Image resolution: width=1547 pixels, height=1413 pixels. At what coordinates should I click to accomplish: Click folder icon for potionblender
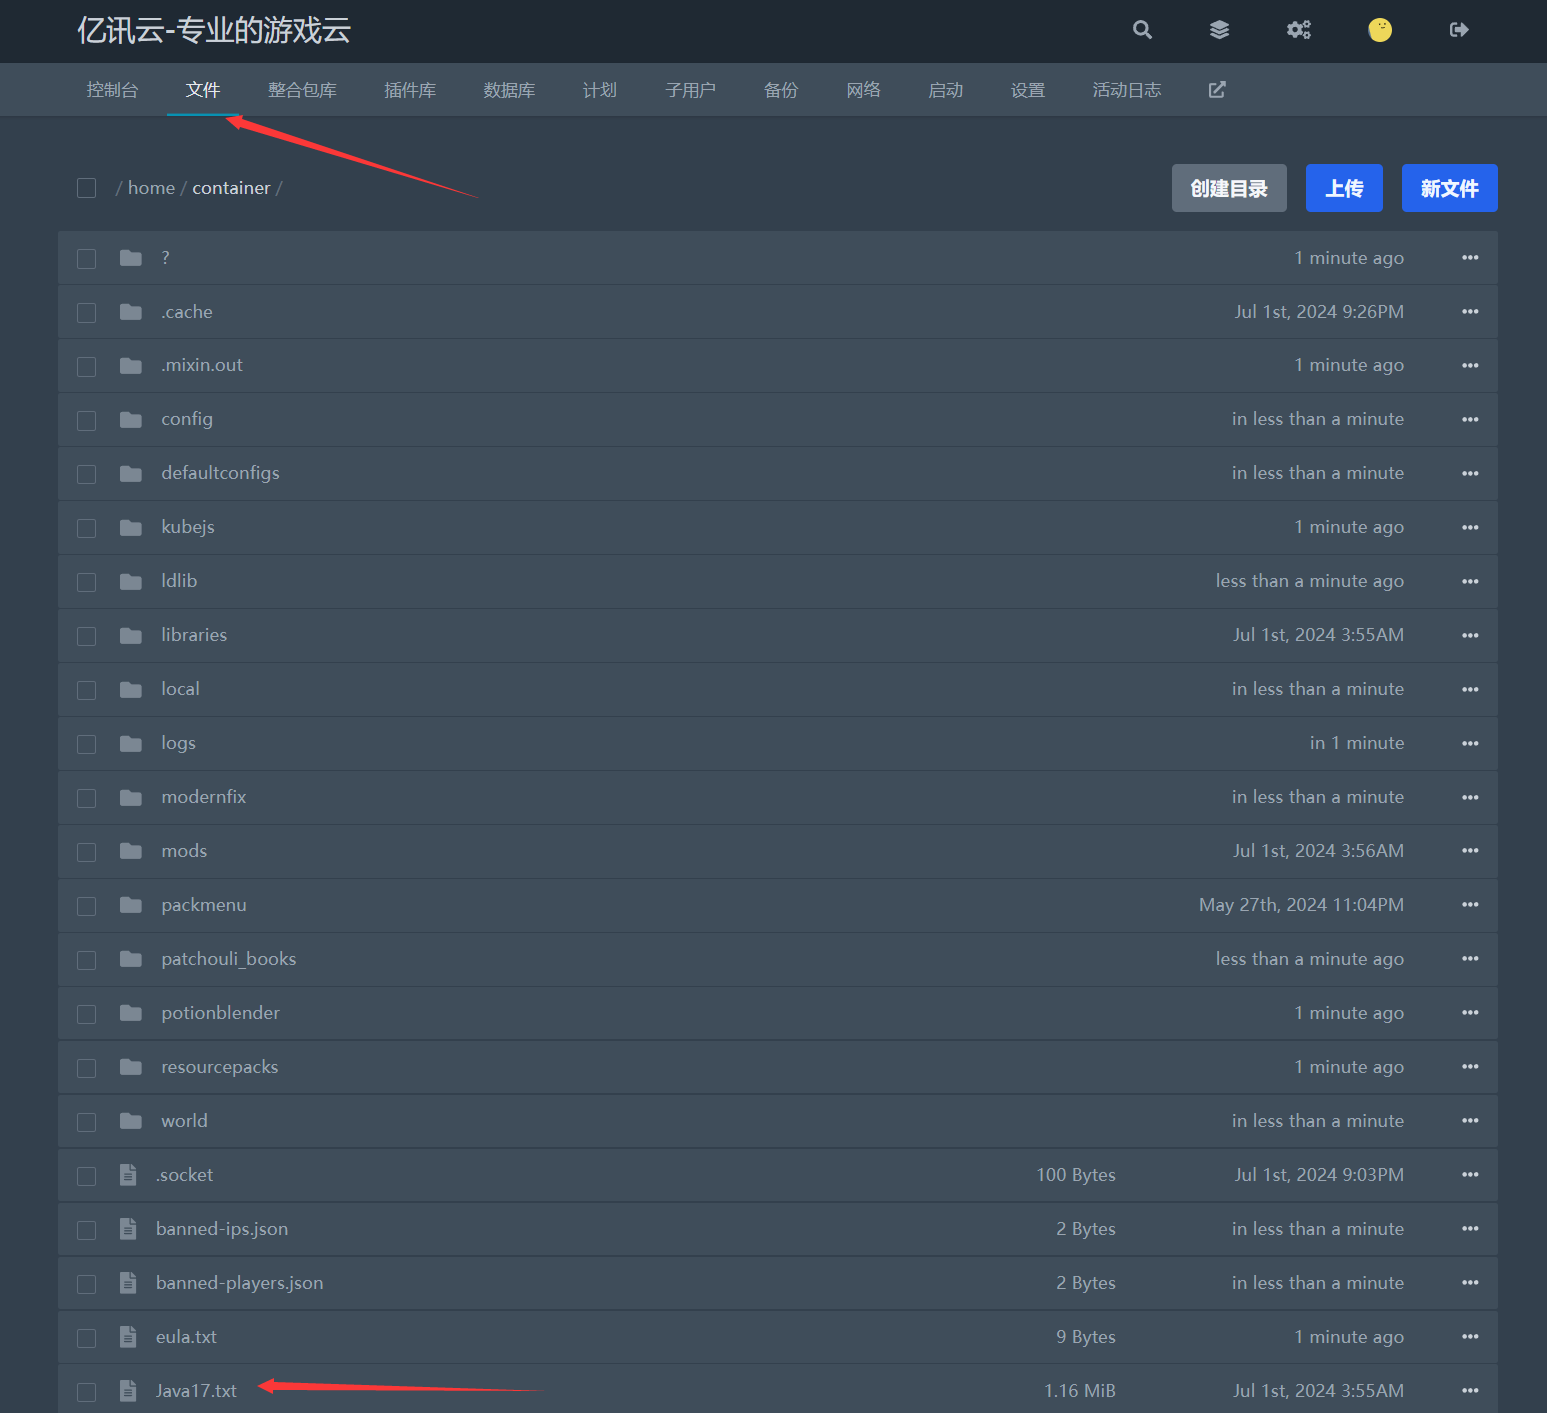tap(131, 1013)
